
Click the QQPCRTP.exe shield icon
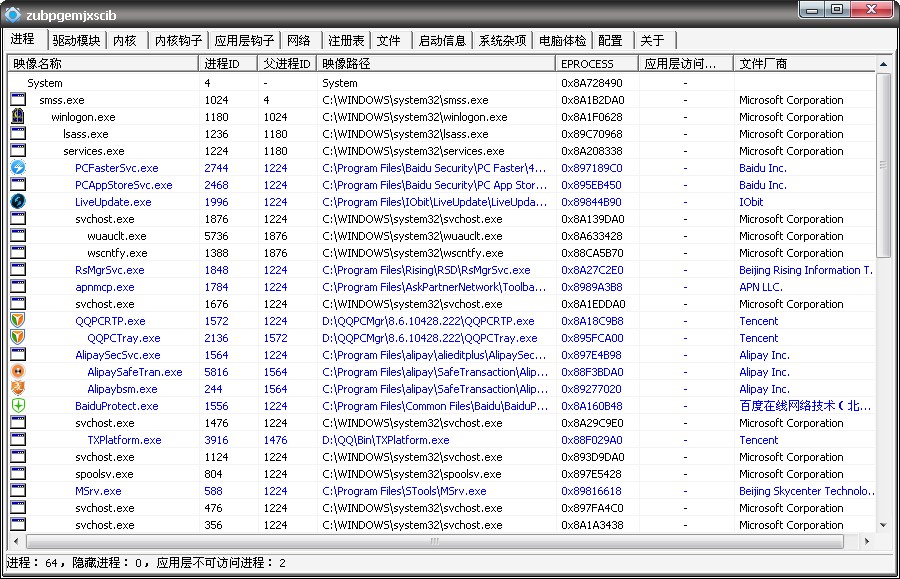coord(18,321)
